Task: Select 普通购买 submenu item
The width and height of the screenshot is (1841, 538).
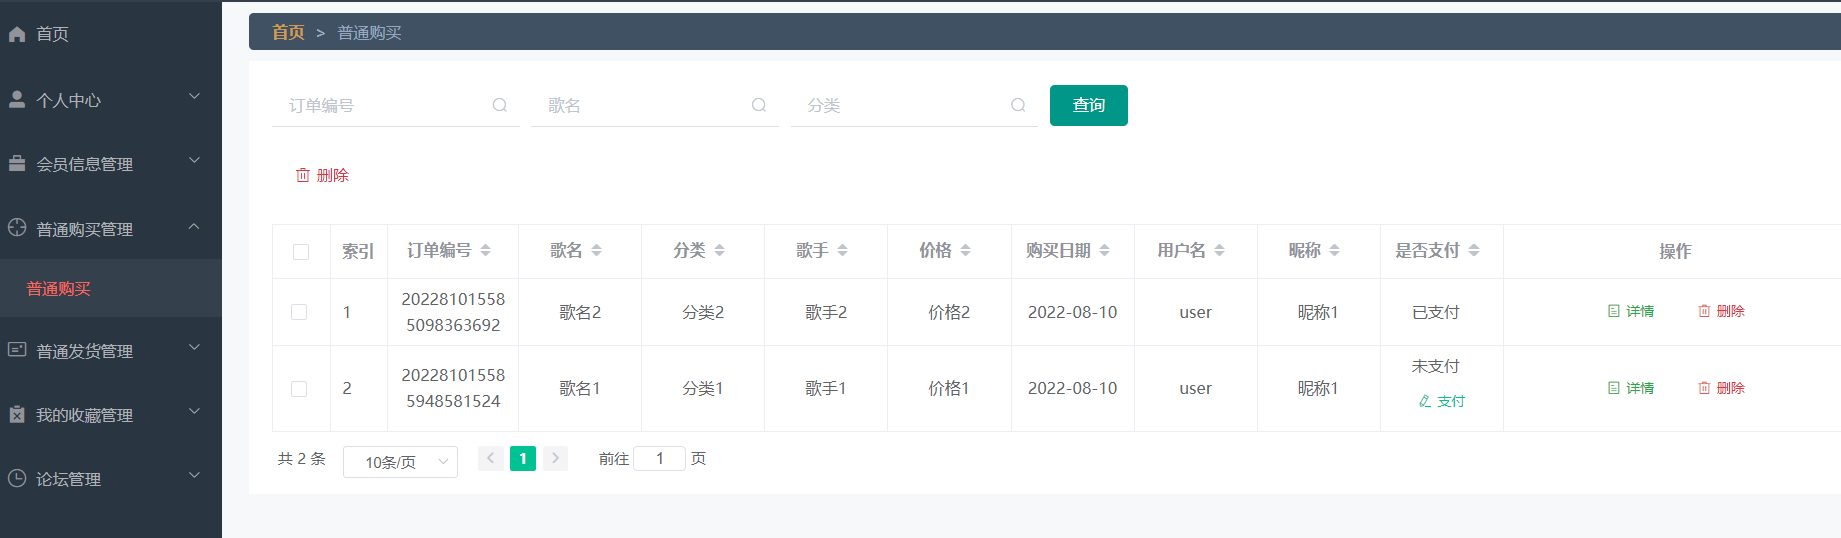Action: click(x=111, y=288)
